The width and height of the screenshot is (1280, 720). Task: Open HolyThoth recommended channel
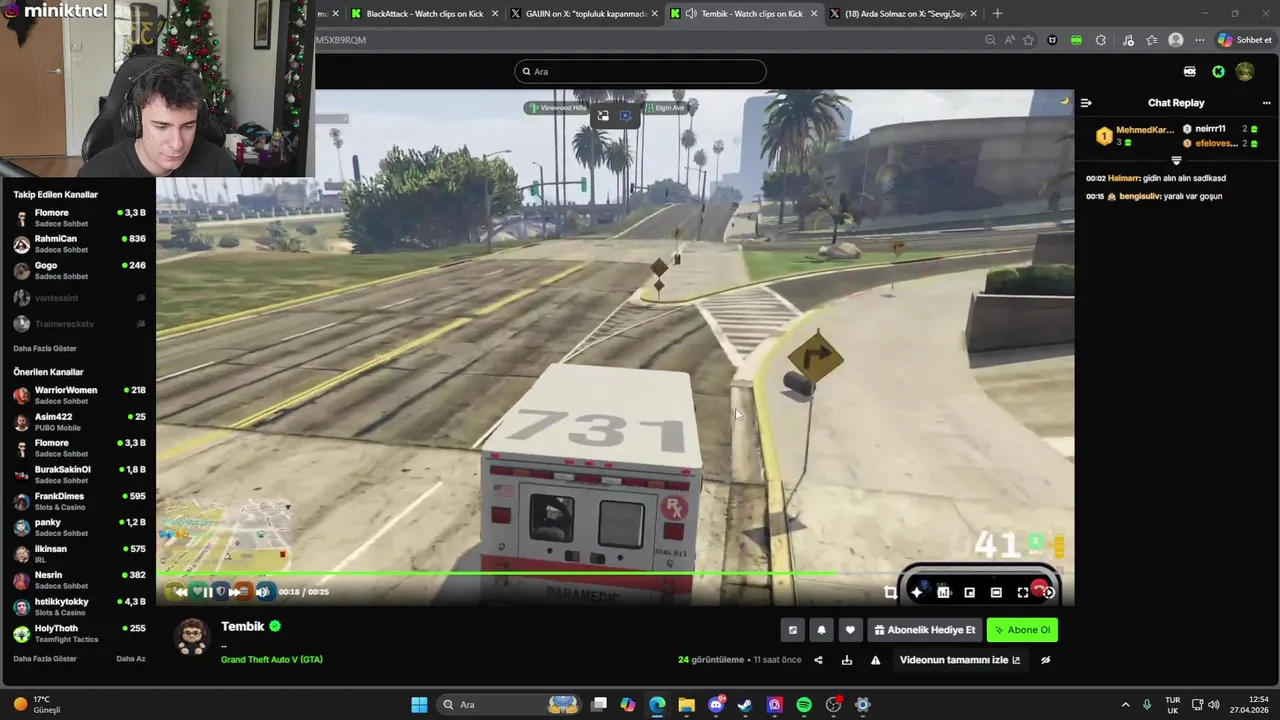[x=78, y=634]
